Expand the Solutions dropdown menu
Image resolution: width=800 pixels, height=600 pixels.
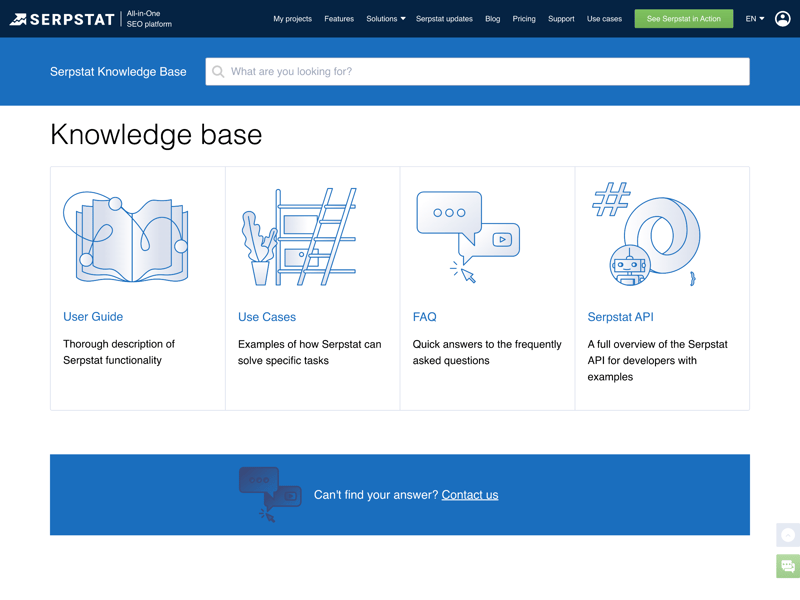coord(386,19)
